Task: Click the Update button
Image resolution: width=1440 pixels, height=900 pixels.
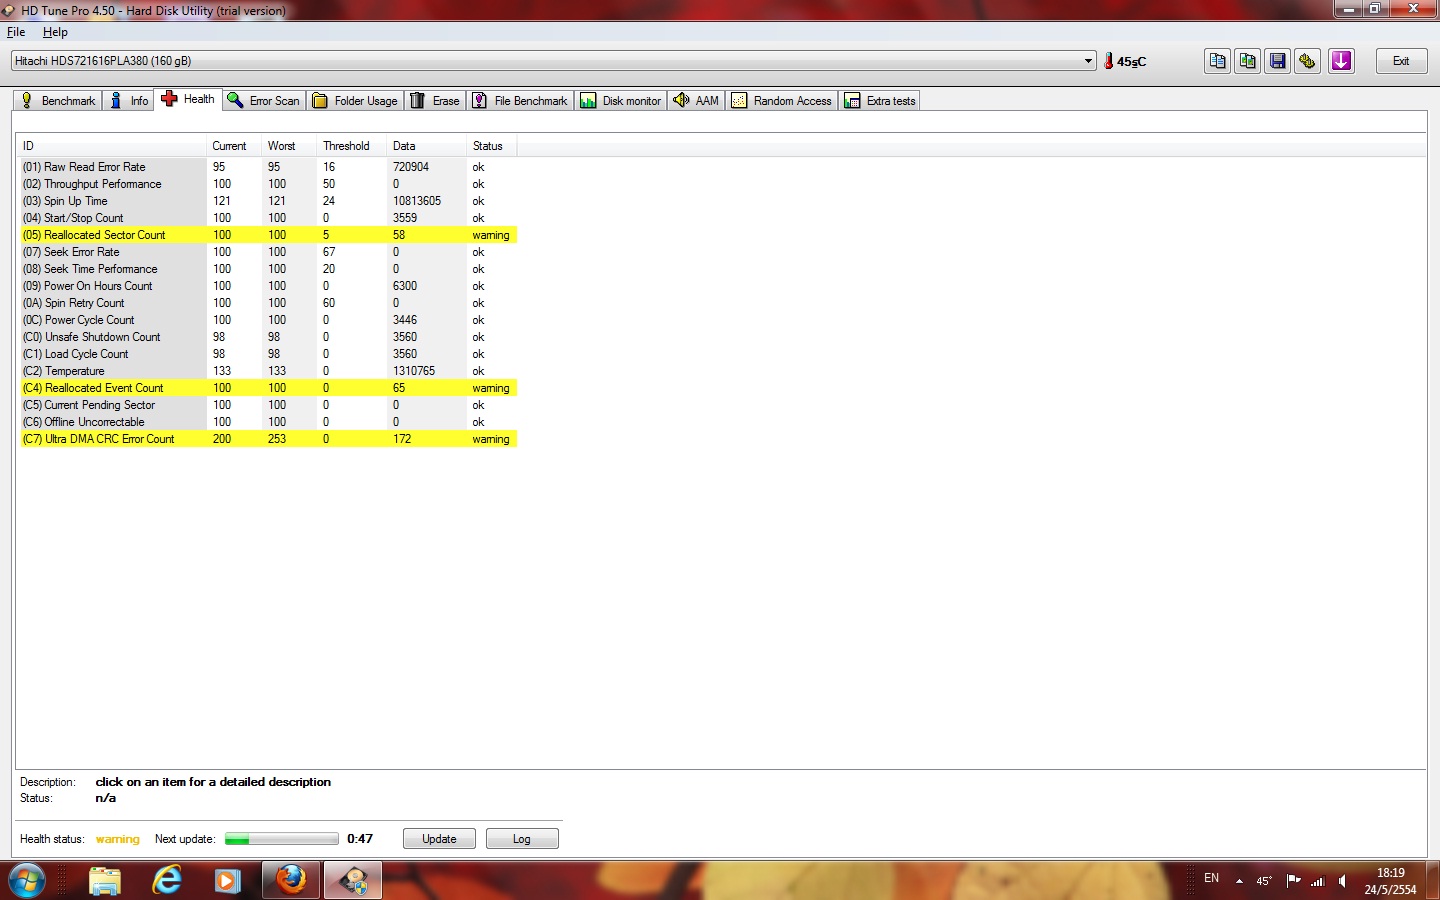Action: click(x=439, y=839)
